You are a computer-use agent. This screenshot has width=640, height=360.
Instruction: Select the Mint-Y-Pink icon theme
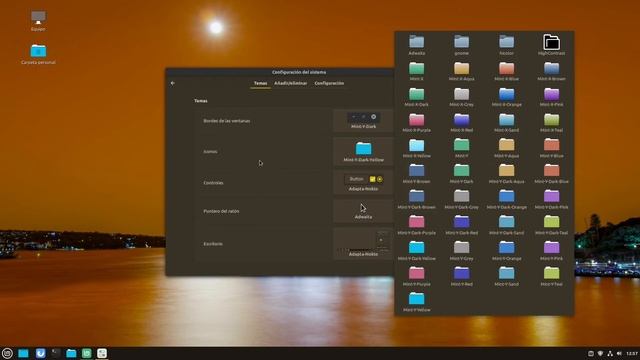551,251
